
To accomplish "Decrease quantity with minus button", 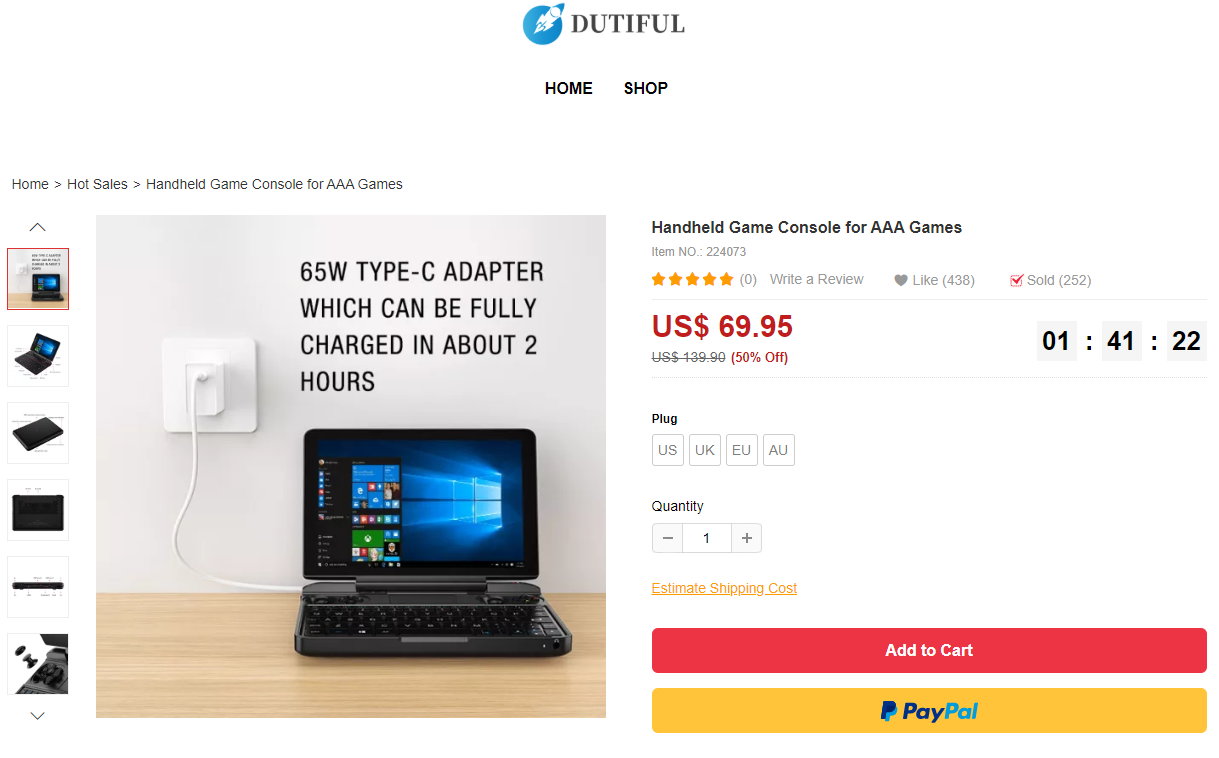I will (x=667, y=538).
